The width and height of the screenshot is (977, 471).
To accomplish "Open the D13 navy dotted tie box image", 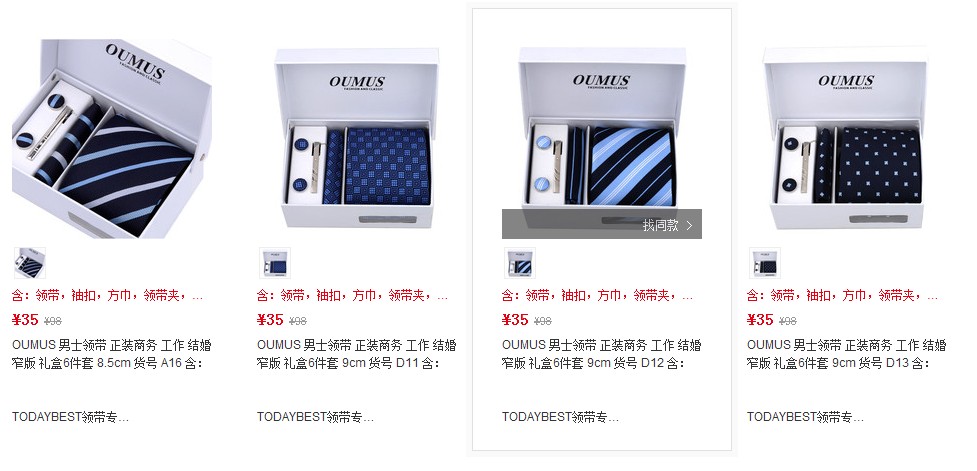I will pyautogui.click(x=846, y=138).
